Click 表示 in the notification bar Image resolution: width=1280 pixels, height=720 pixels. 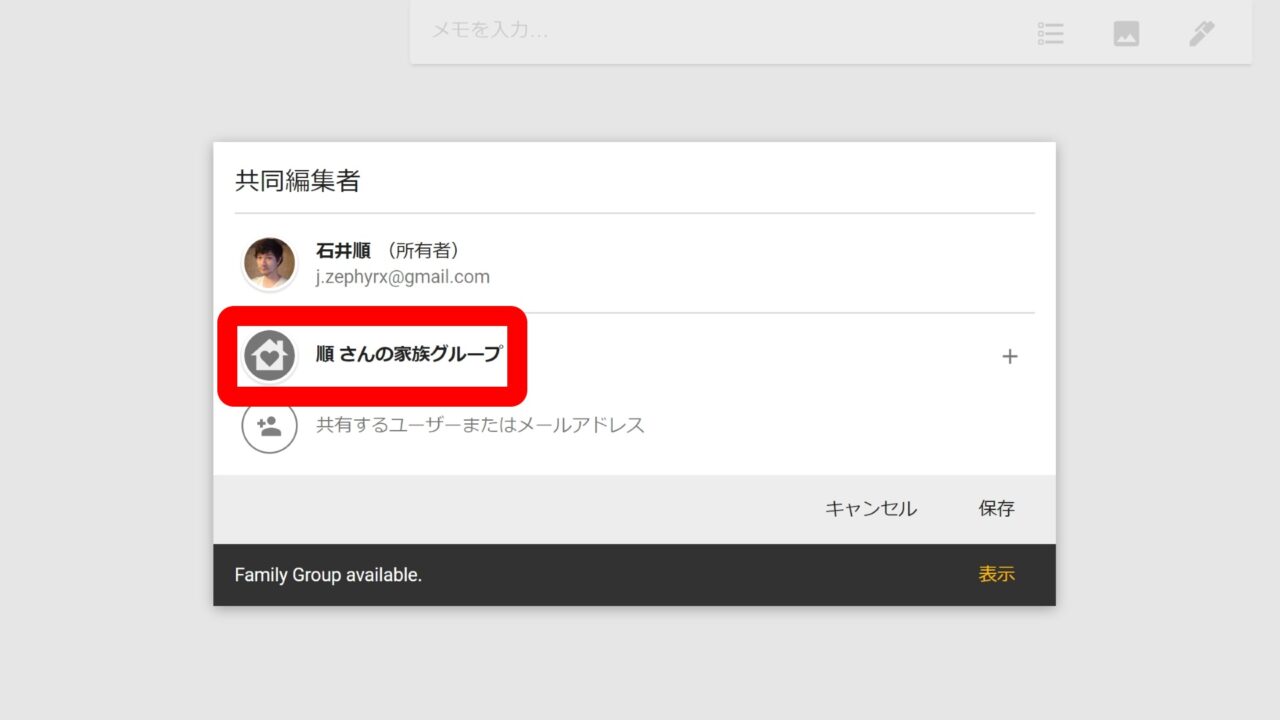996,575
